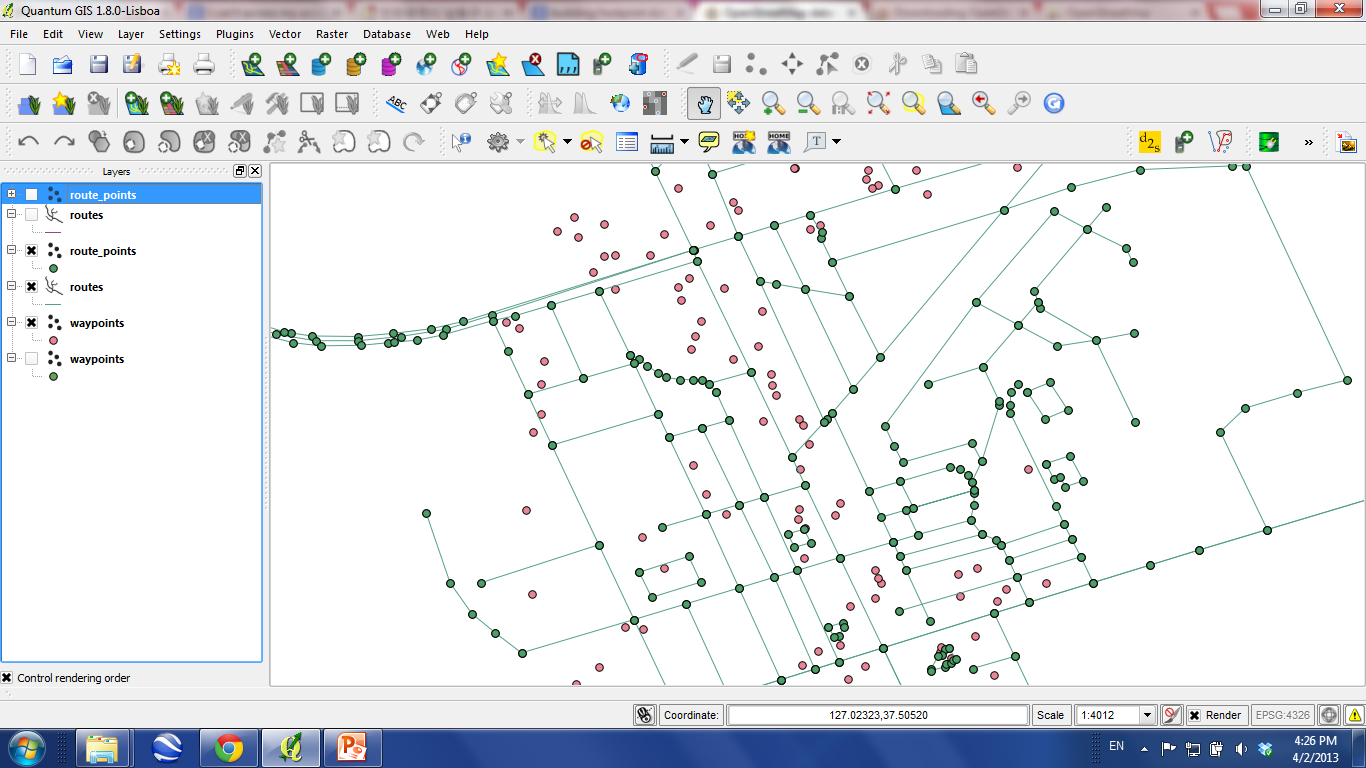Click the pink waypoints symbol swatch
Viewport: 1366px width, 768px height.
coord(53,340)
